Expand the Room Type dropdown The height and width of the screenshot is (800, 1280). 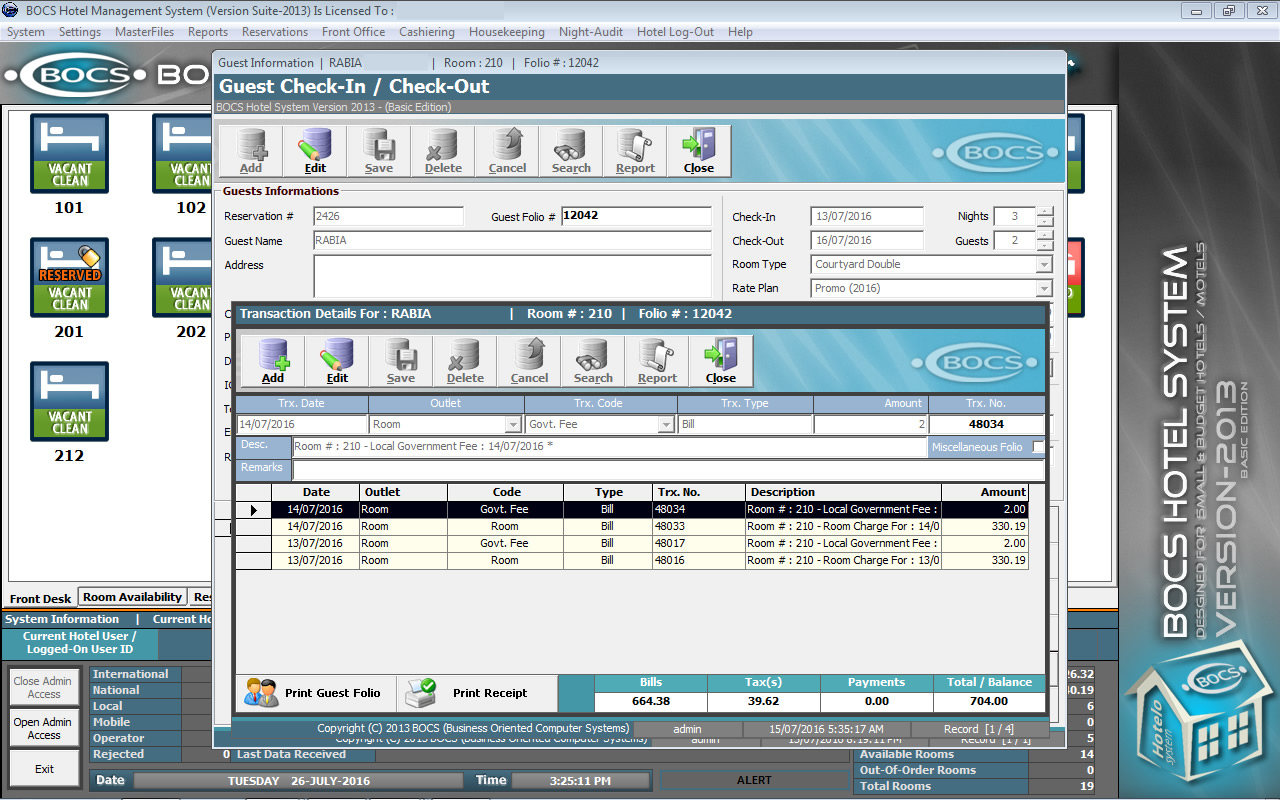1044,265
